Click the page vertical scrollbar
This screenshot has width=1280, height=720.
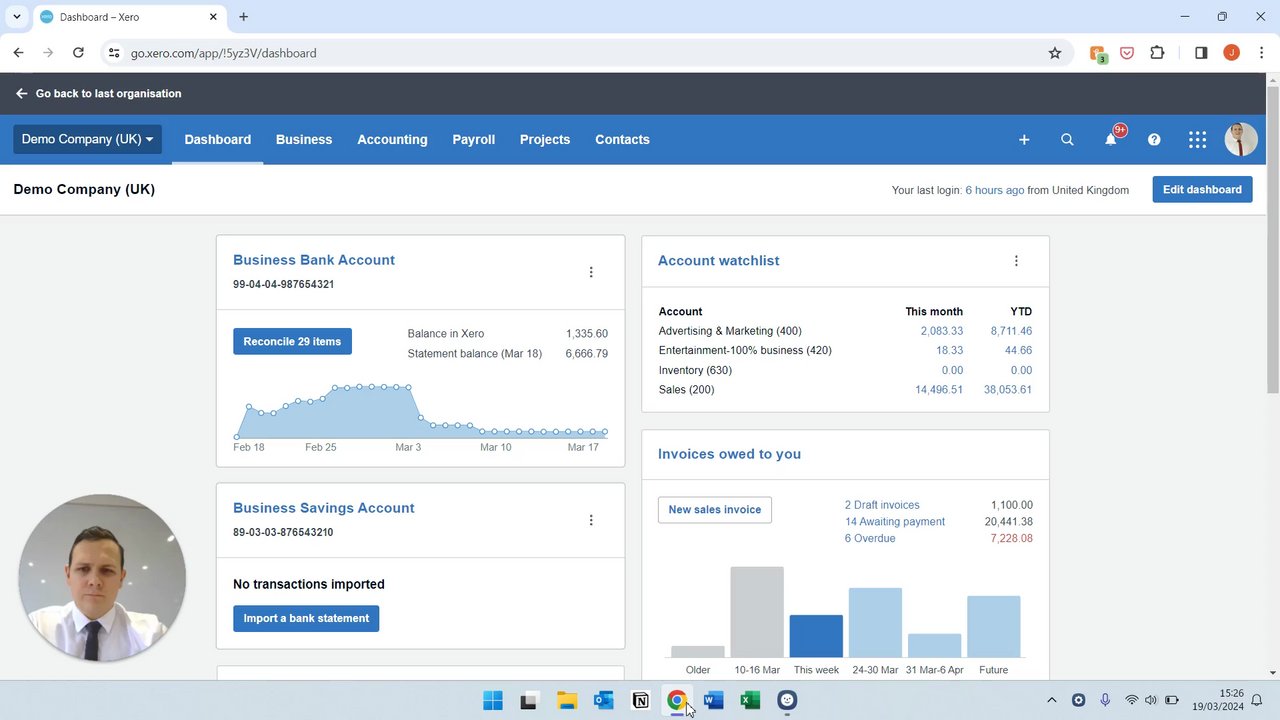click(x=1272, y=240)
